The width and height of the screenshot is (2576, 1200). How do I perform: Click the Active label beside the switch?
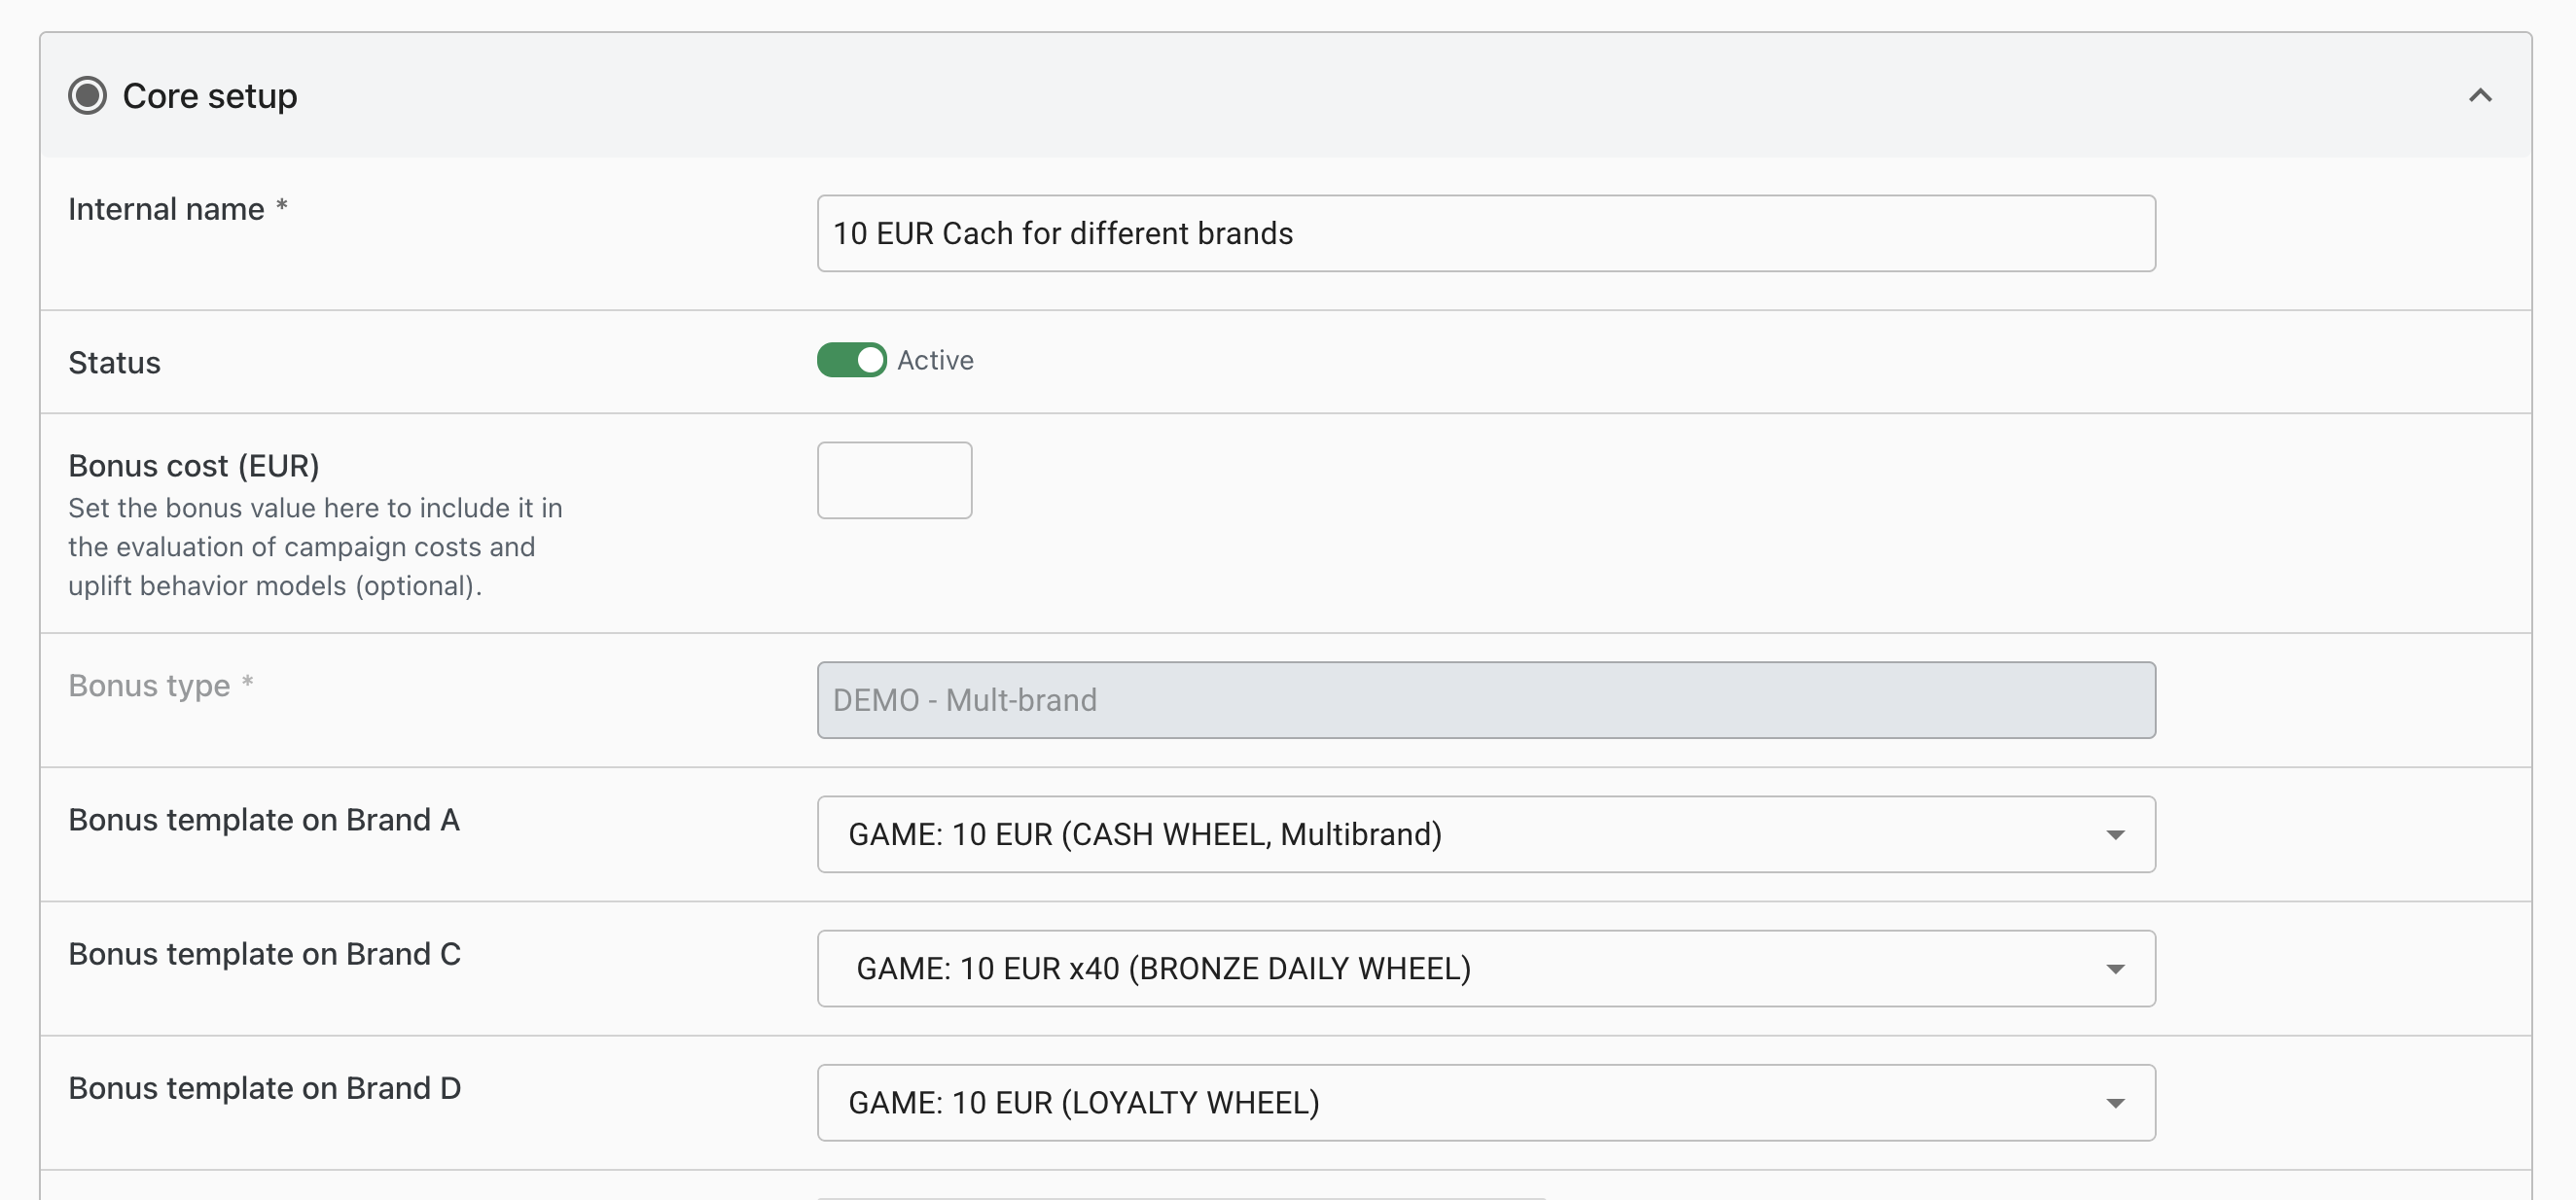[935, 360]
